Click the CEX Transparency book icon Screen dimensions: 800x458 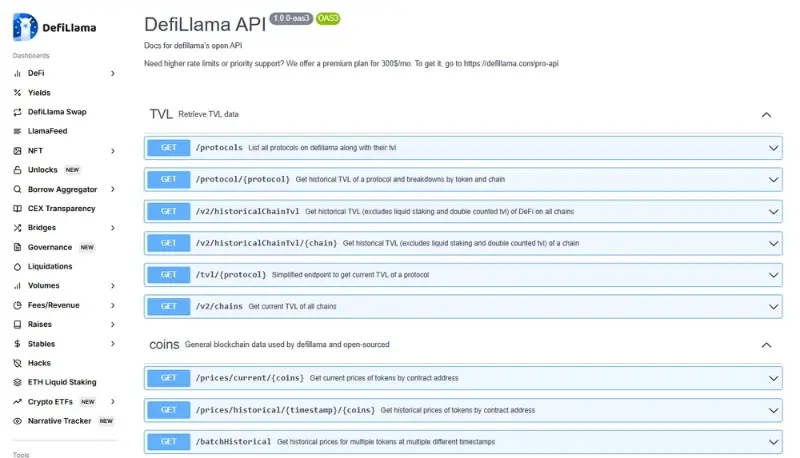pos(17,209)
